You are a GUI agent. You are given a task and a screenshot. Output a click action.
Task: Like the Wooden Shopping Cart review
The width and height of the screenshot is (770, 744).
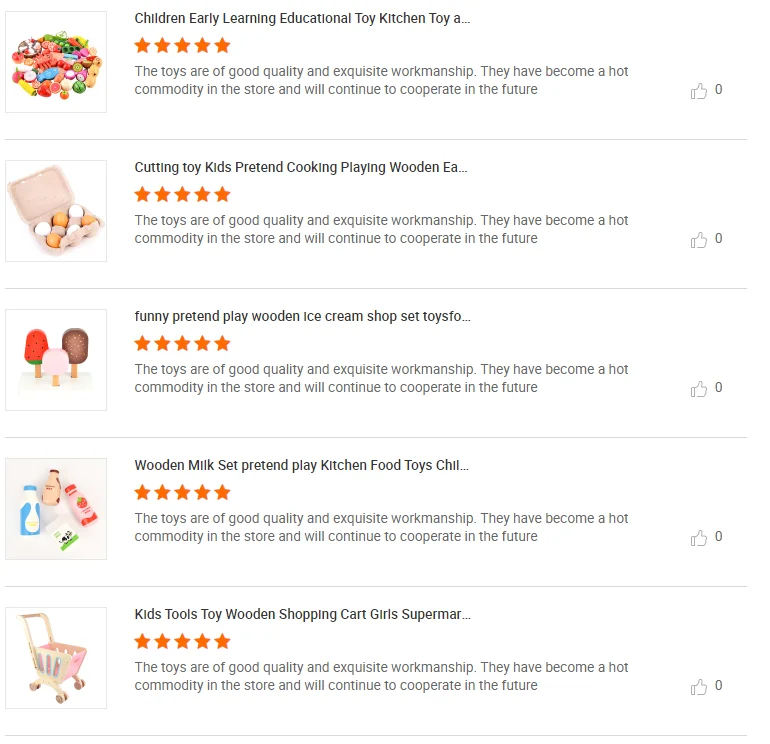pyautogui.click(x=699, y=687)
